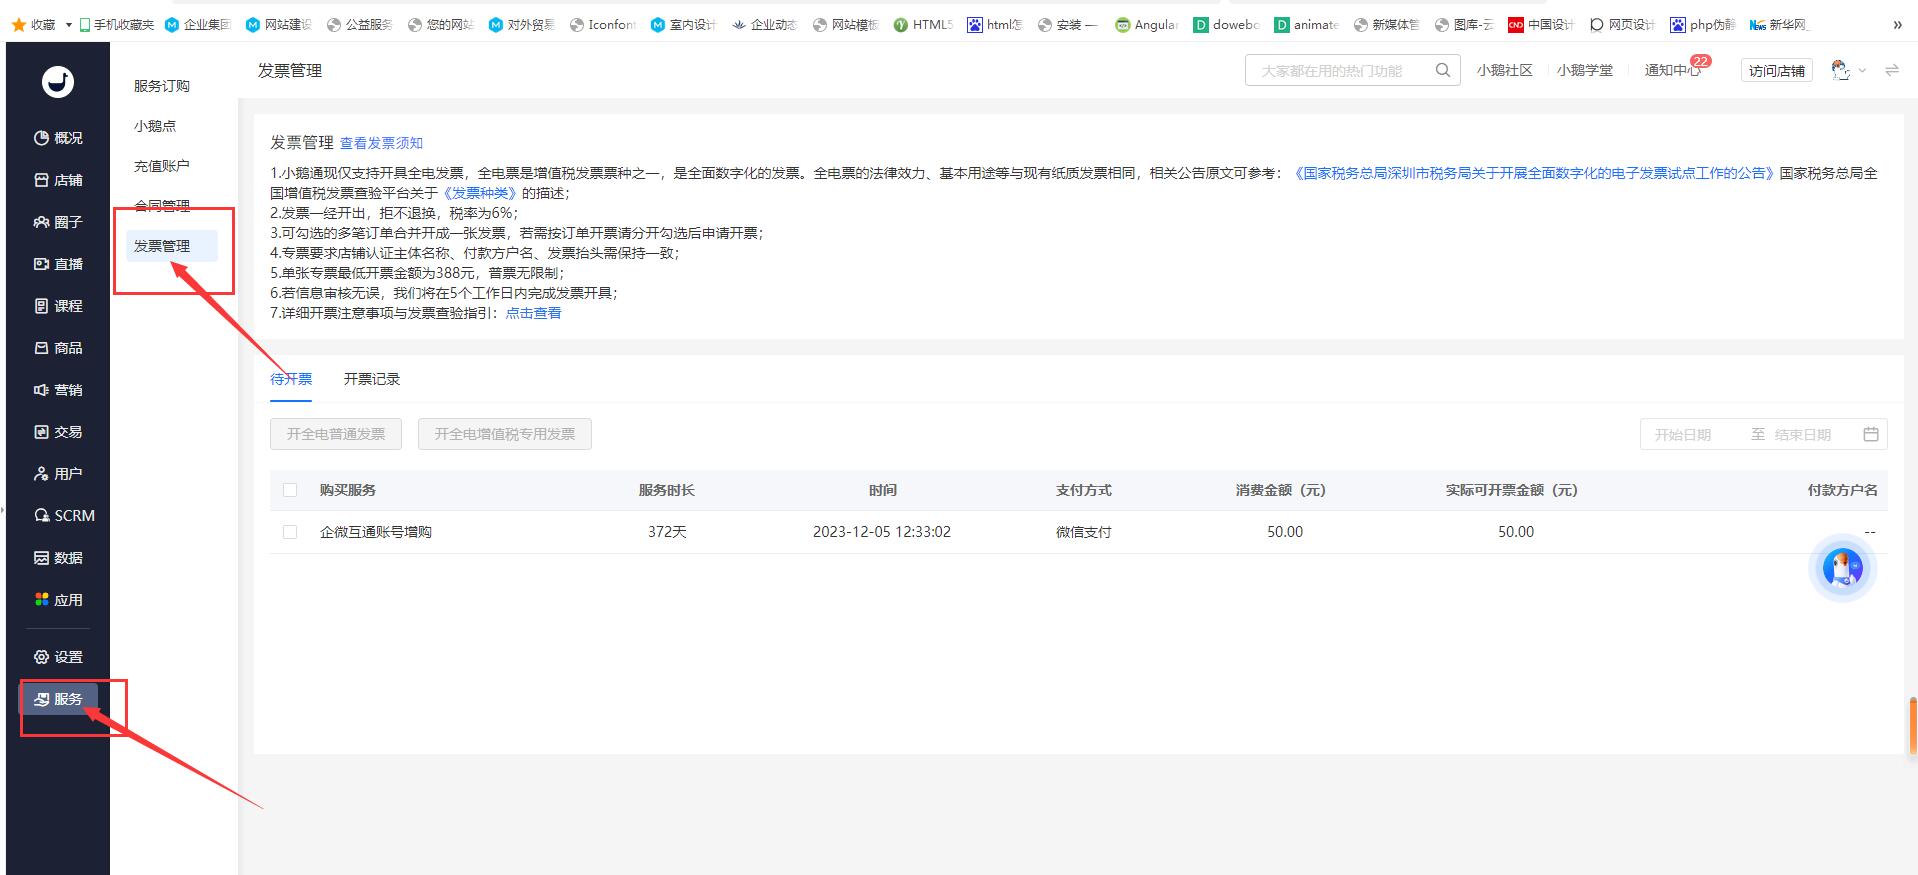The image size is (1918, 875).
Task: Click the search magnifier icon
Action: click(x=1442, y=70)
